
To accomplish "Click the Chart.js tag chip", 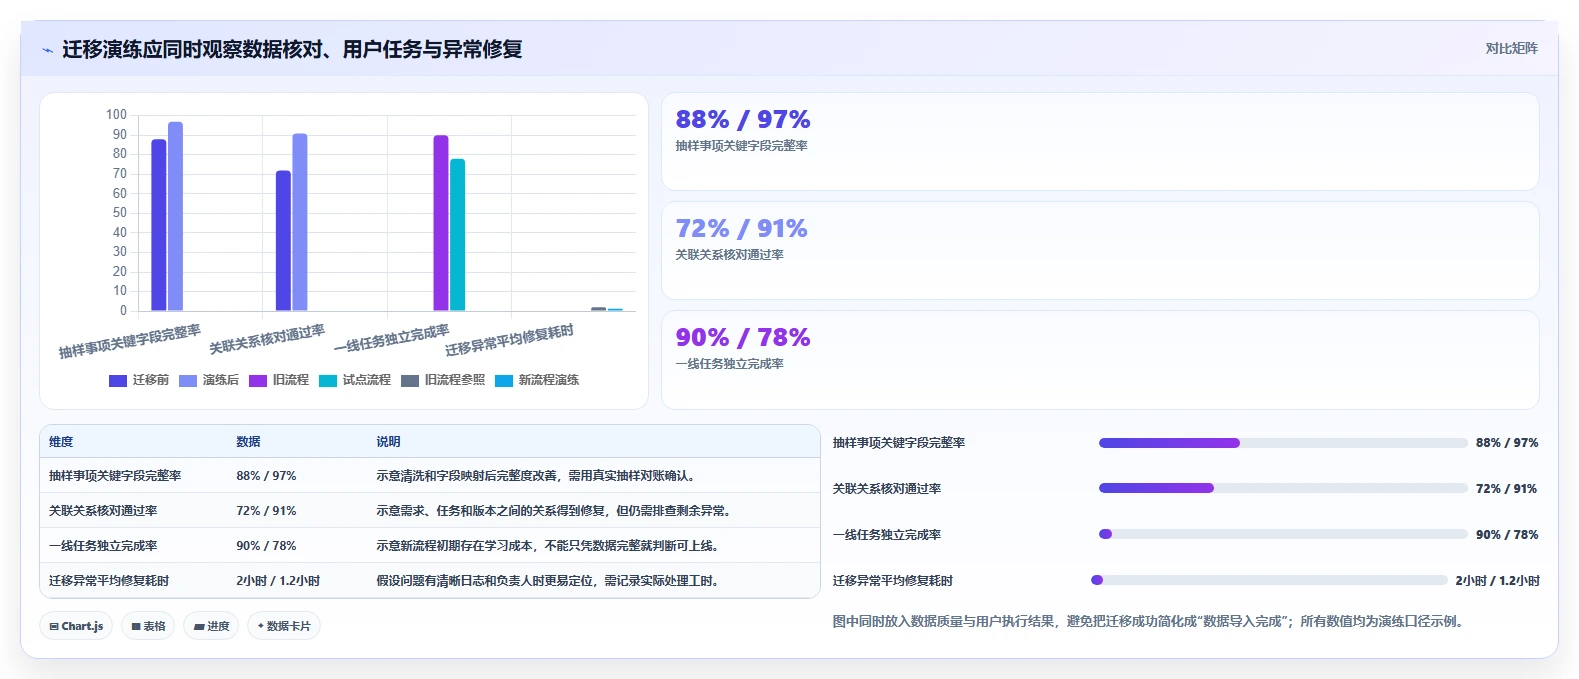I will pos(76,626).
